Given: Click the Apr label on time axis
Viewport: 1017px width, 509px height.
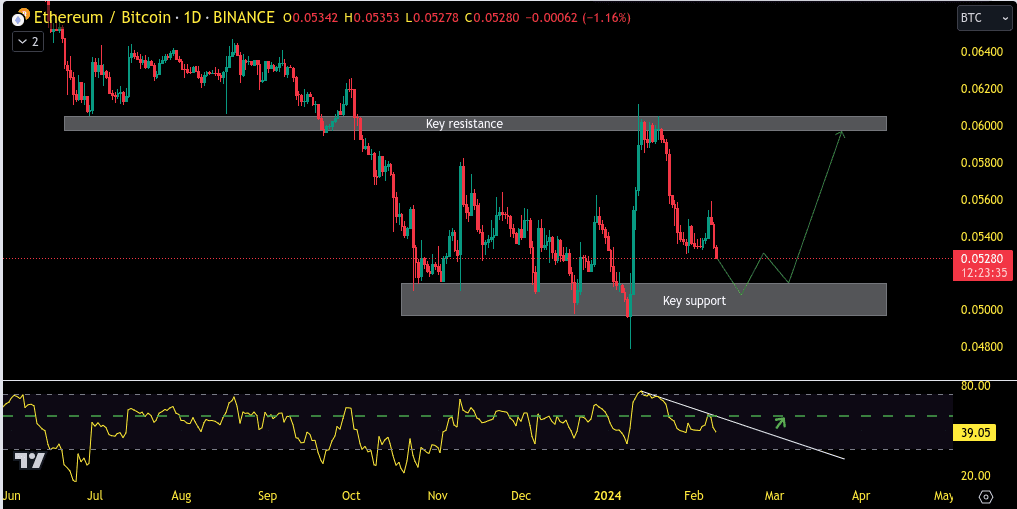Looking at the screenshot, I should coord(861,496).
